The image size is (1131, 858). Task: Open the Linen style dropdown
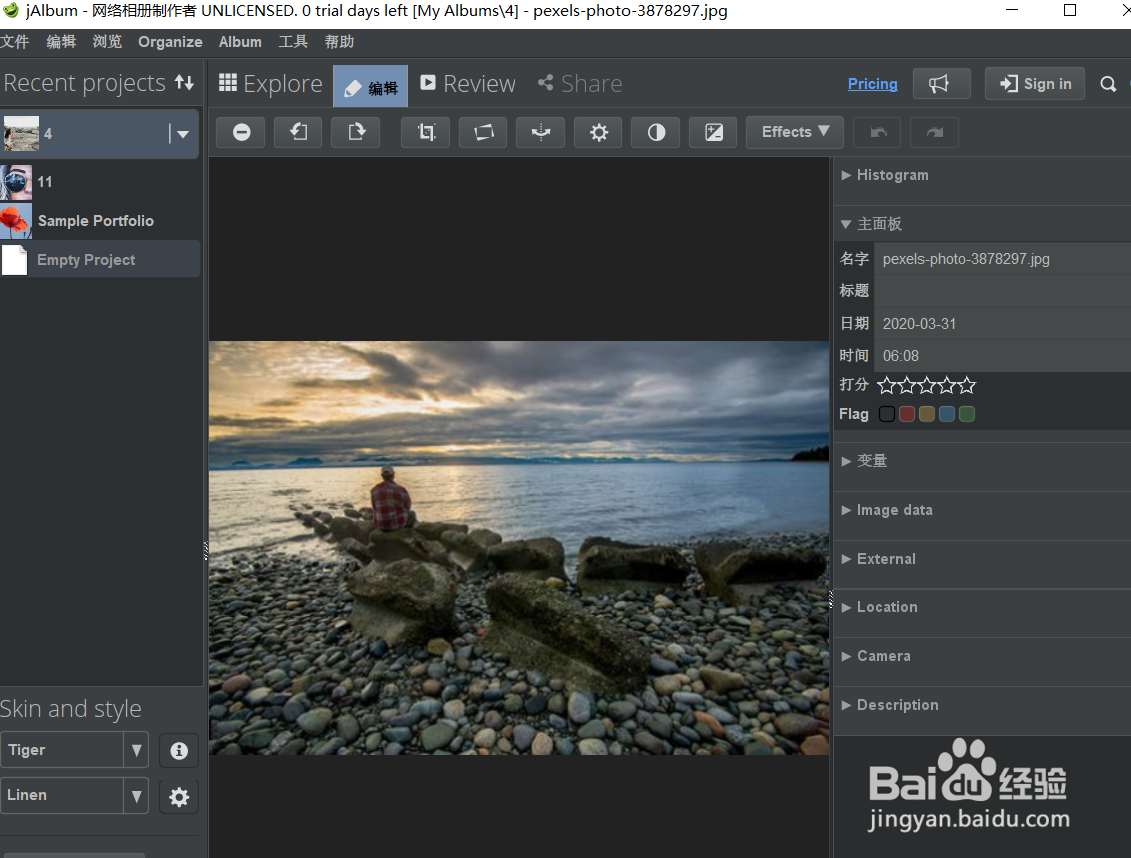[136, 796]
